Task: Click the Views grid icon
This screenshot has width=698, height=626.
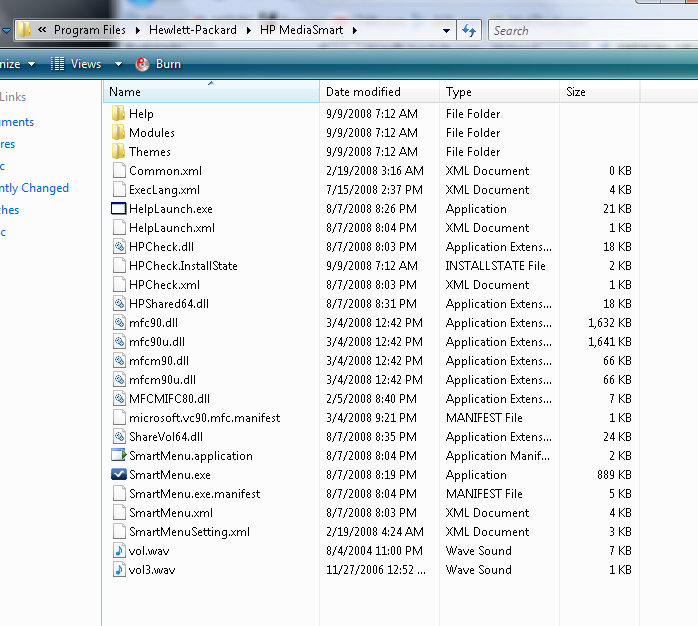Action: coord(57,64)
